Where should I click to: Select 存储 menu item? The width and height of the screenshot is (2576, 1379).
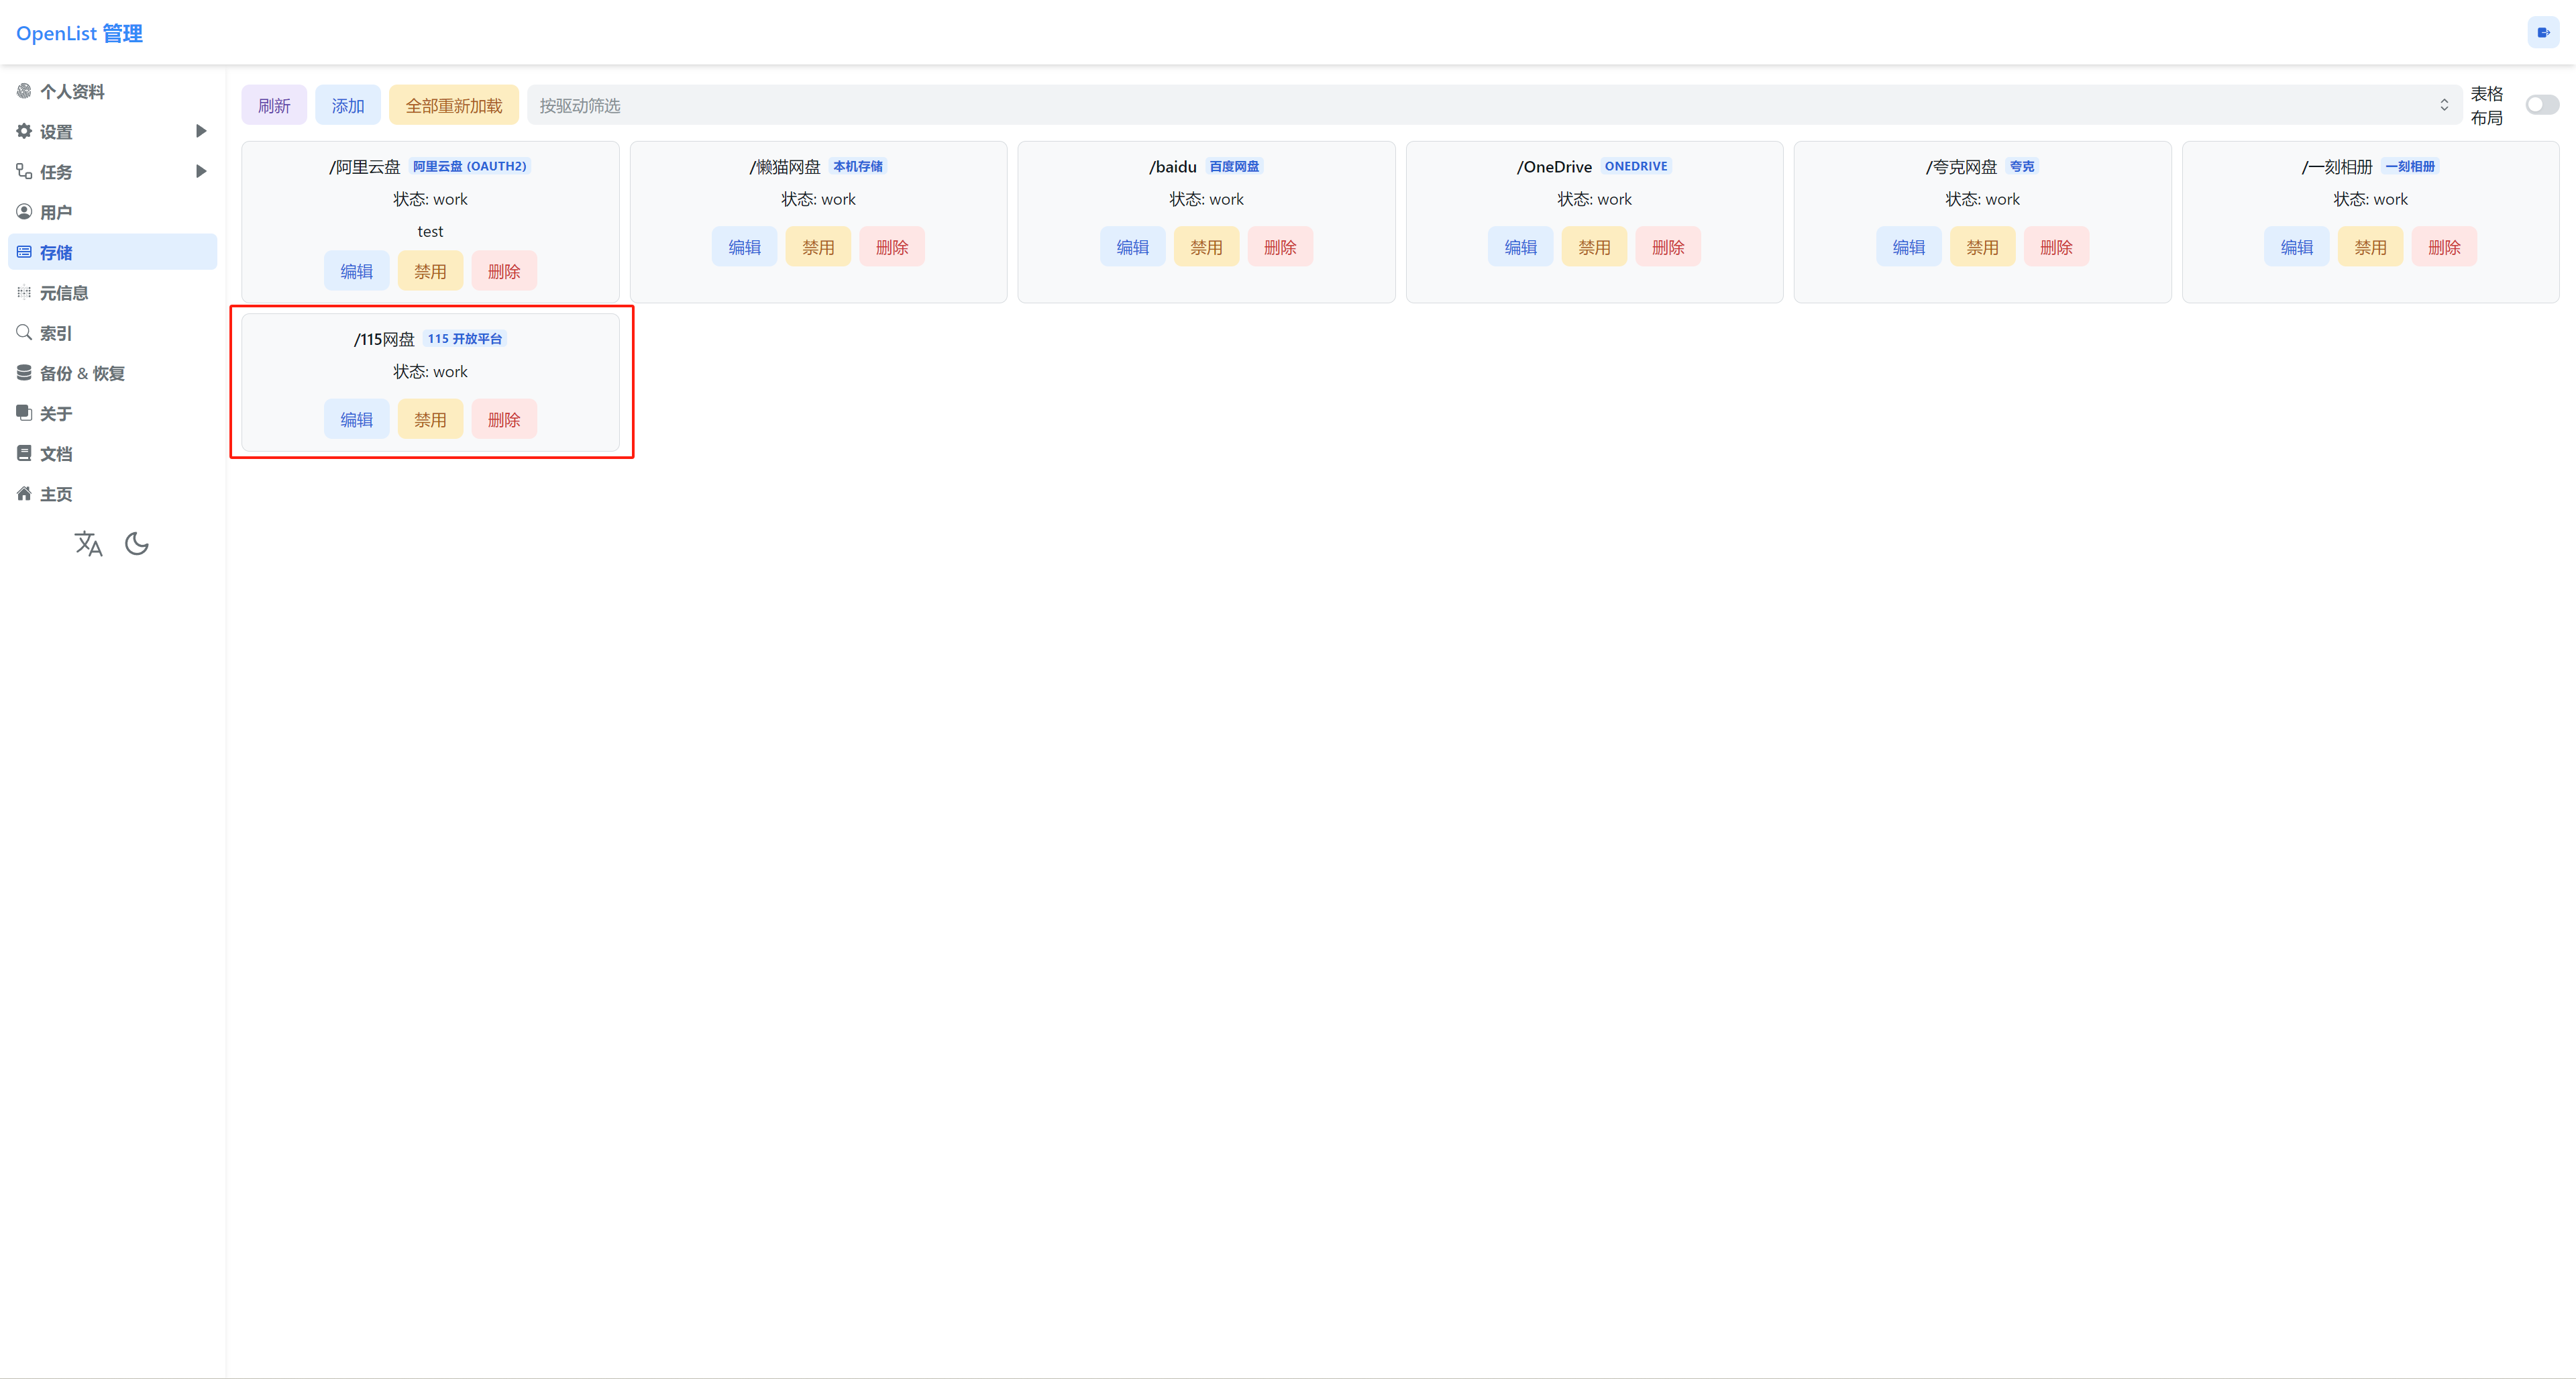pos(112,252)
